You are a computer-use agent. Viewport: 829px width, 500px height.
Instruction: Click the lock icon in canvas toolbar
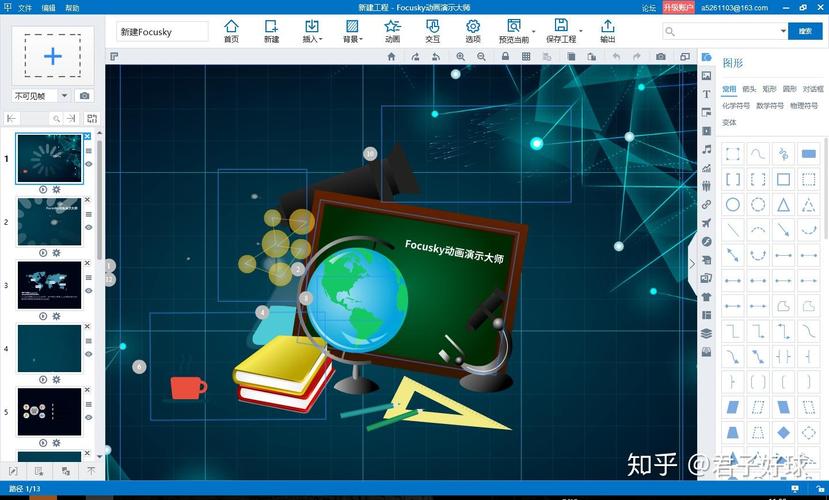505,56
